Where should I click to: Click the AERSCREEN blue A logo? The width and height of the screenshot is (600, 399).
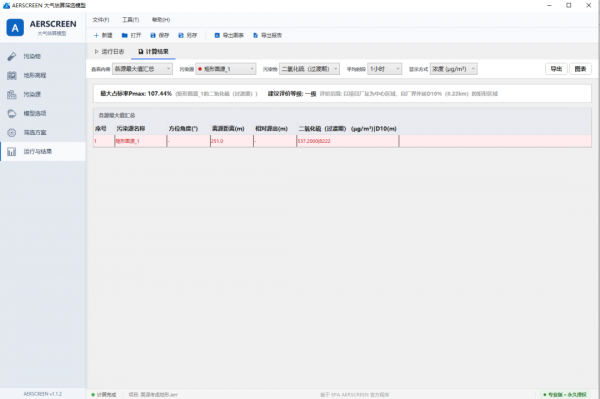15,28
